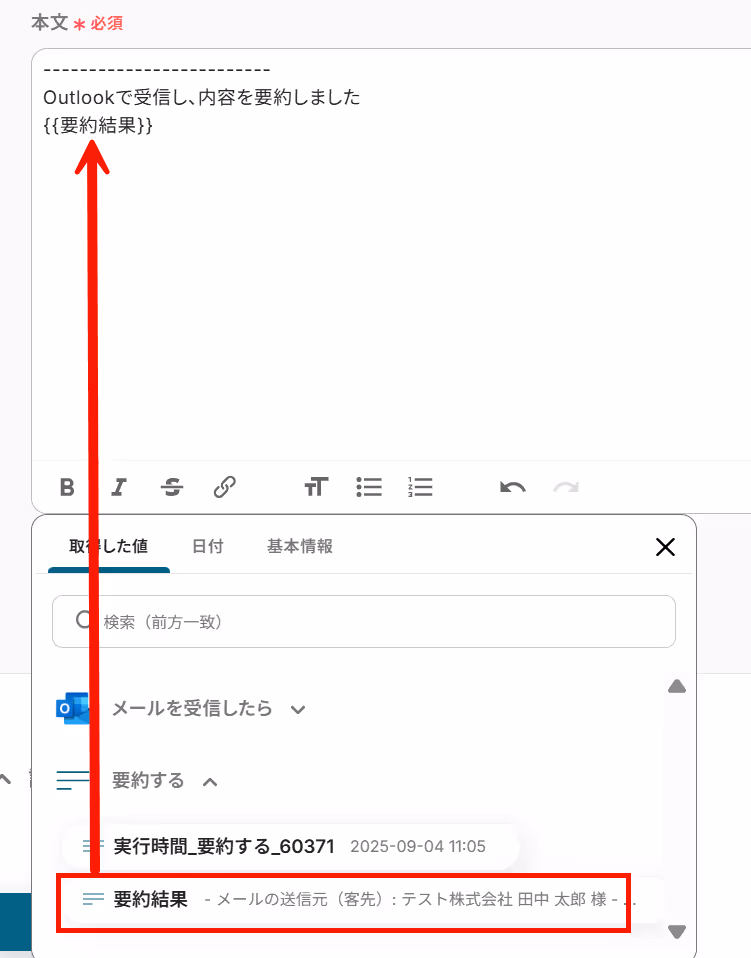751x958 pixels.
Task: Insert a bulleted list
Action: click(369, 487)
